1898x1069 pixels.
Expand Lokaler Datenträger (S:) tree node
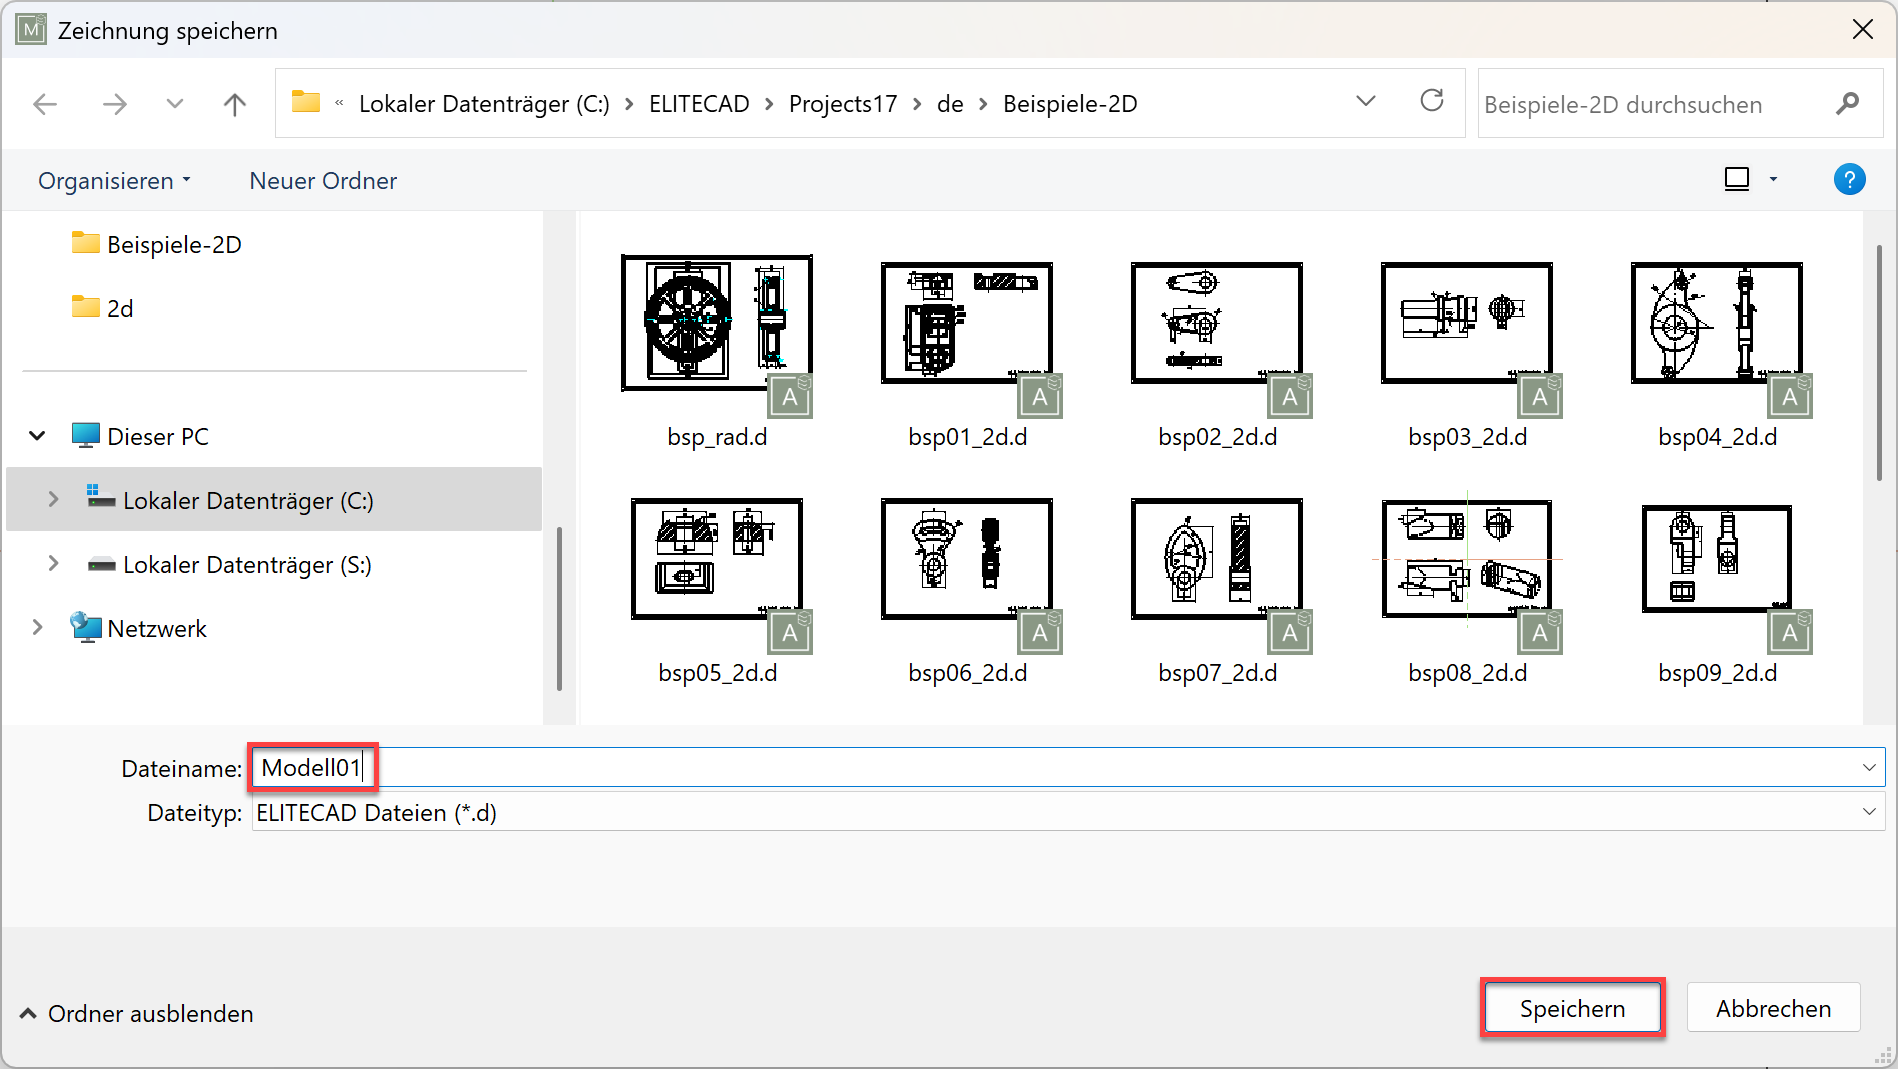(53, 564)
